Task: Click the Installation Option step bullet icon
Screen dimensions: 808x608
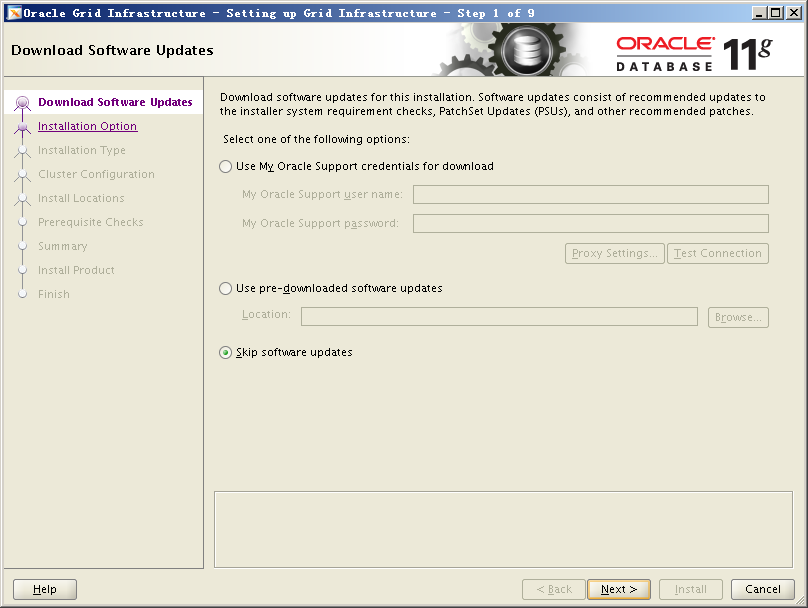Action: click(22, 127)
